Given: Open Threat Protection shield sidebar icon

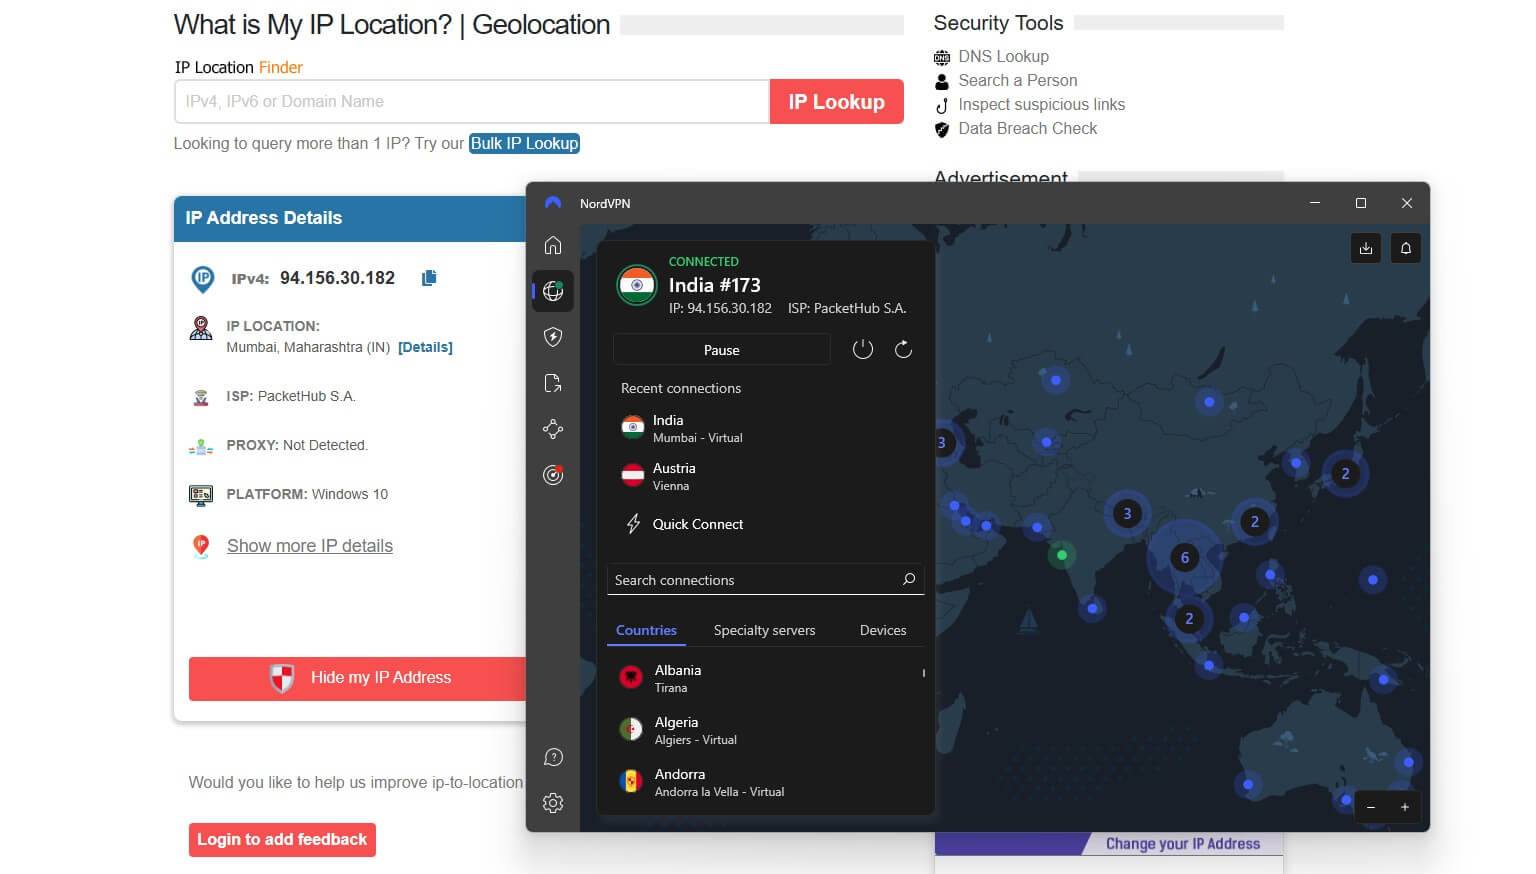Looking at the screenshot, I should pyautogui.click(x=553, y=337).
